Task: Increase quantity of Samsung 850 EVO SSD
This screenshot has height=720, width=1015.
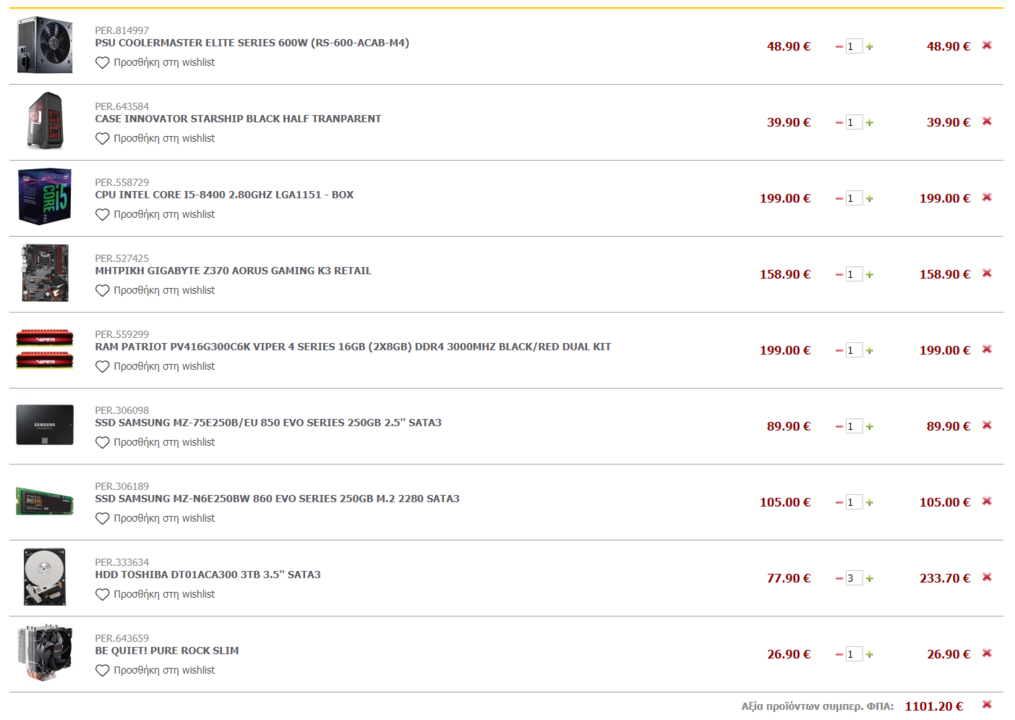Action: (869, 427)
